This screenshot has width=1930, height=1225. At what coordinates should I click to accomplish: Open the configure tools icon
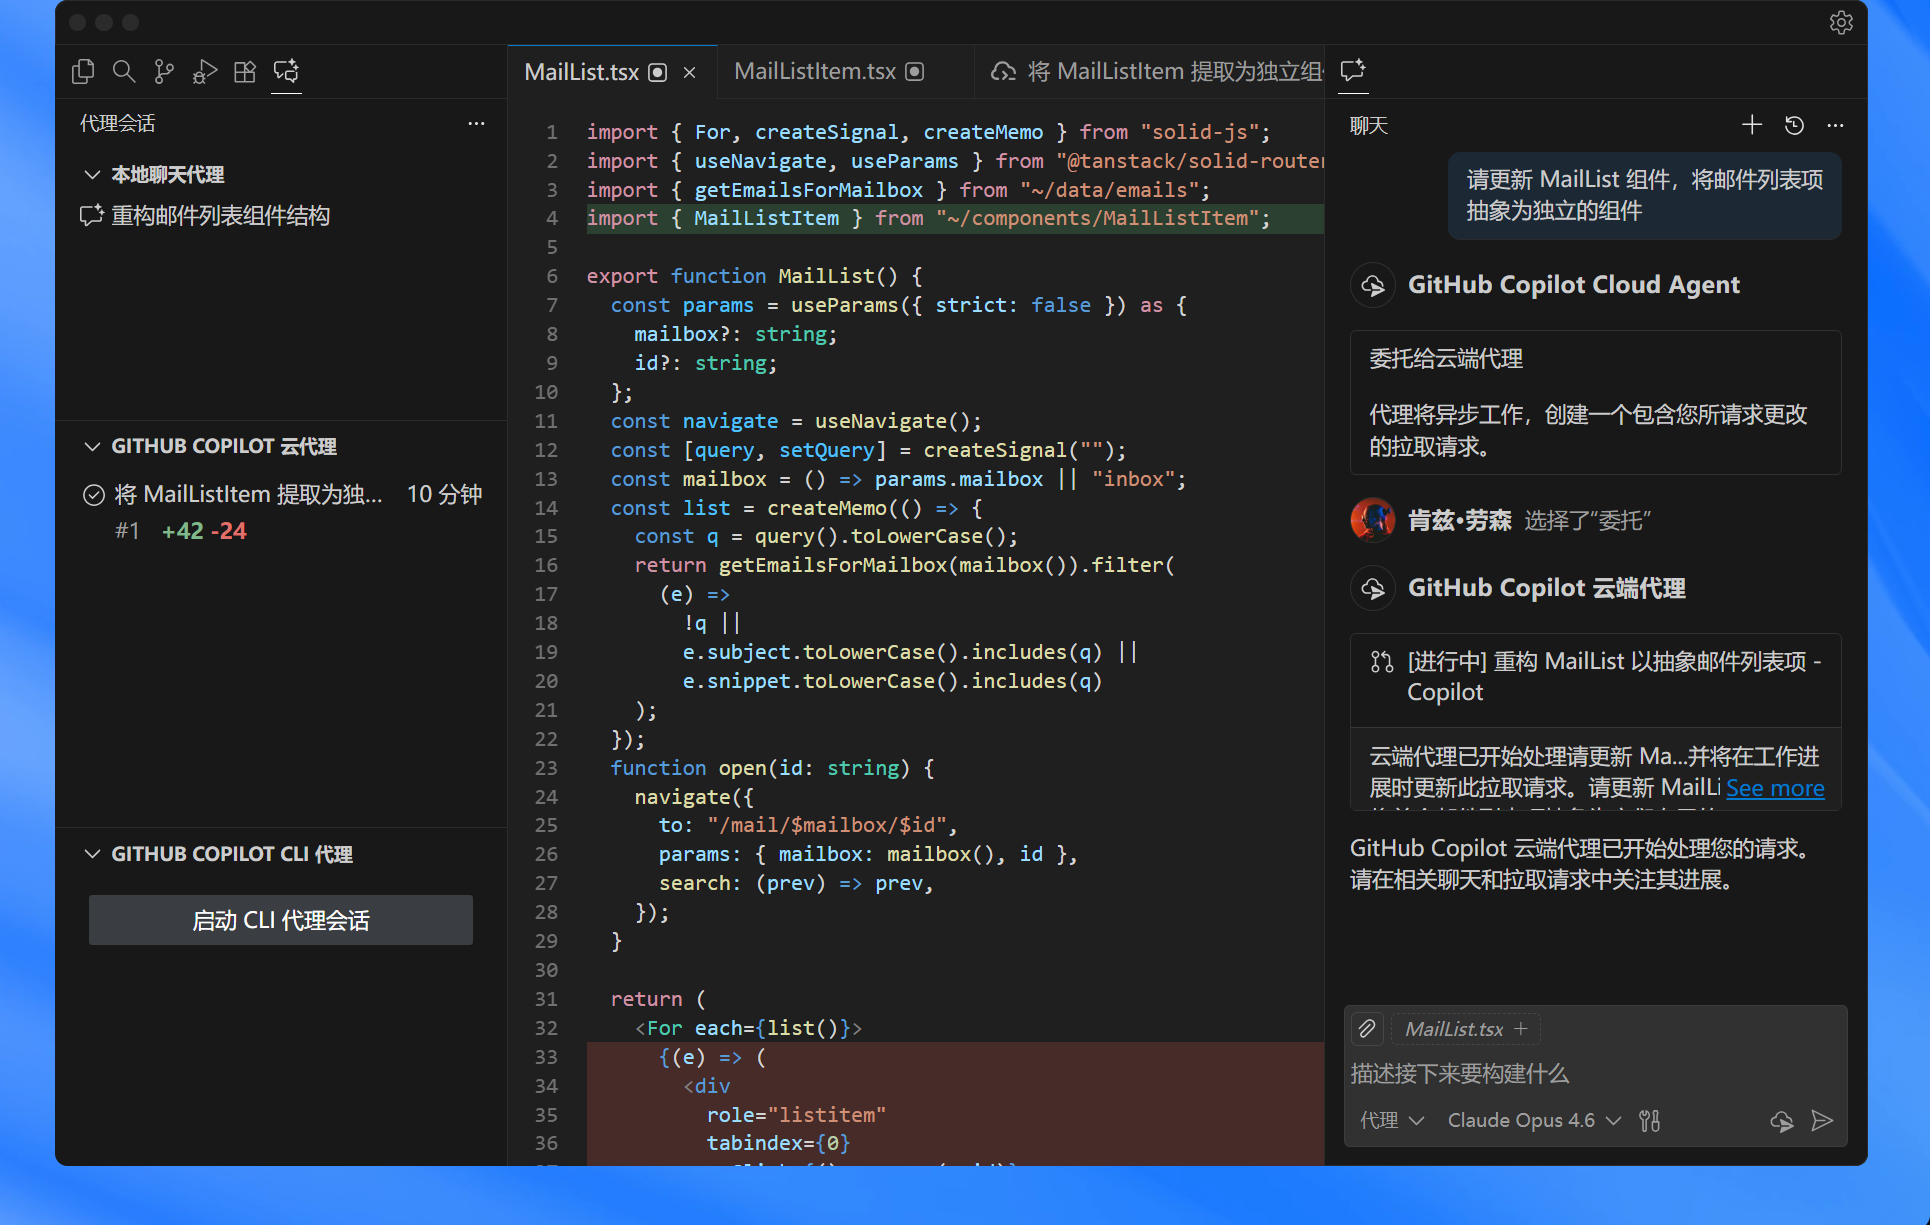coord(1650,1121)
